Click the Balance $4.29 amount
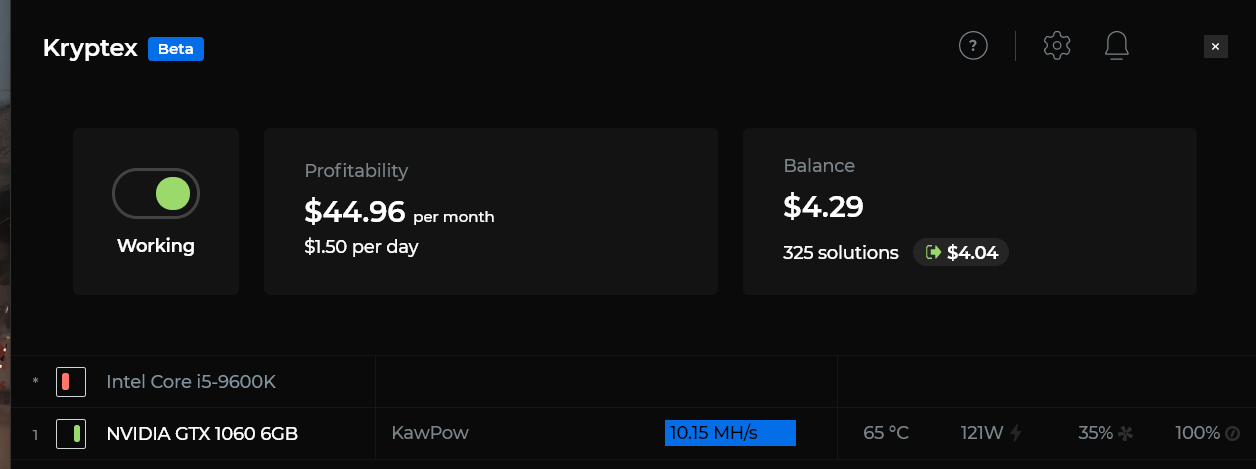 click(x=823, y=207)
